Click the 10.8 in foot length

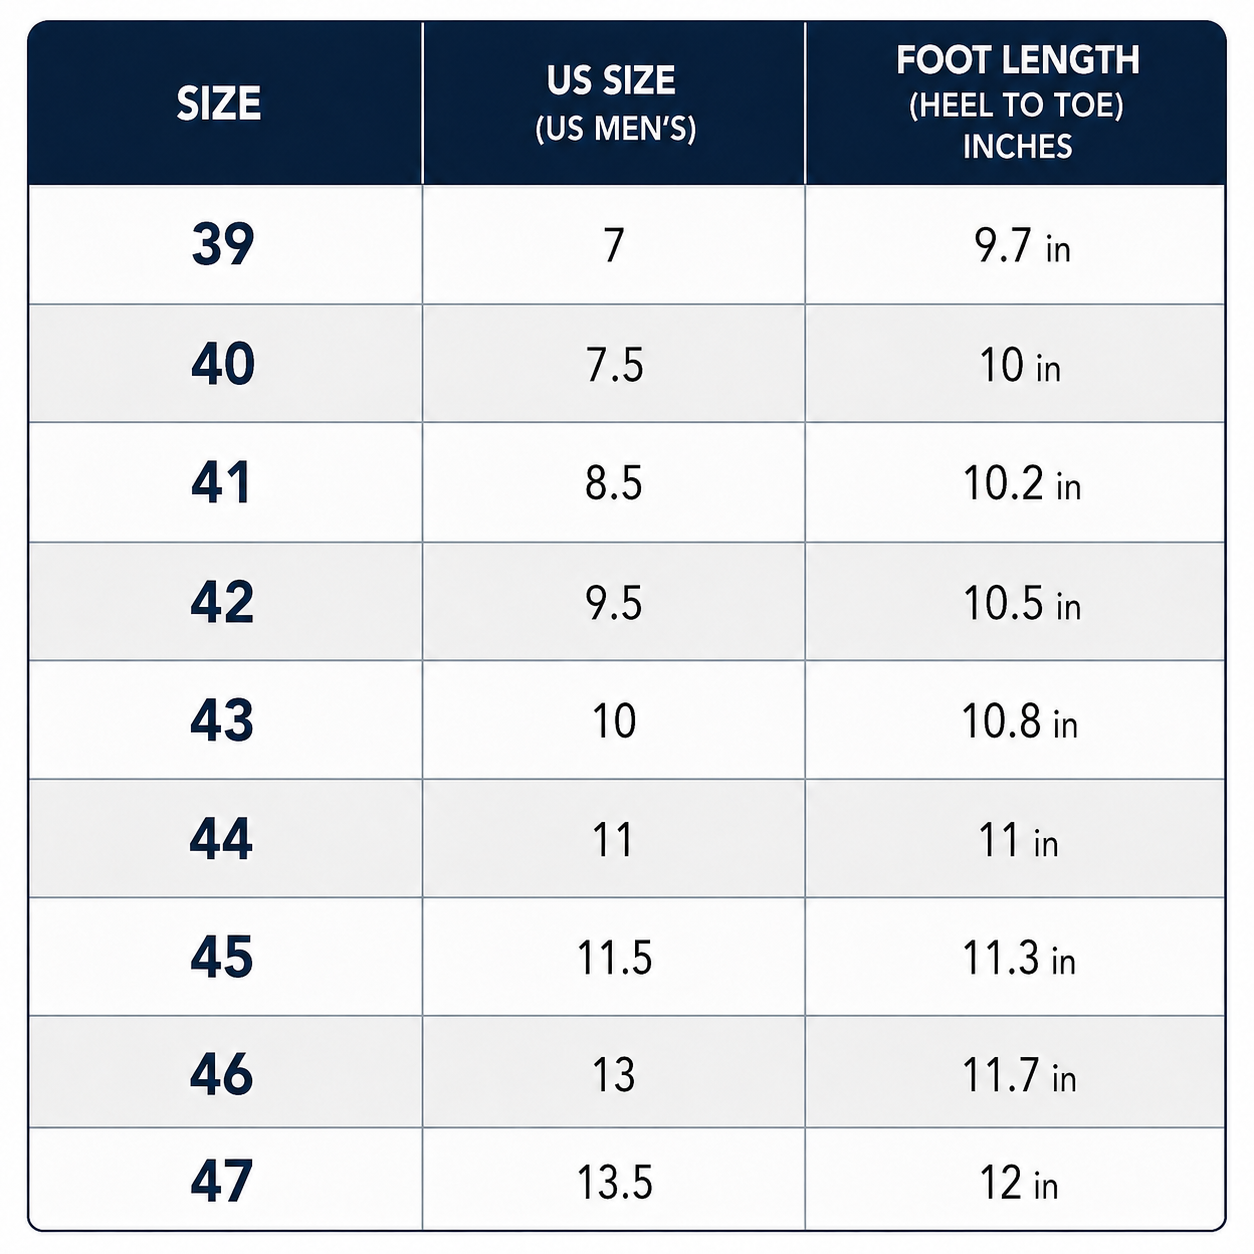1020,722
